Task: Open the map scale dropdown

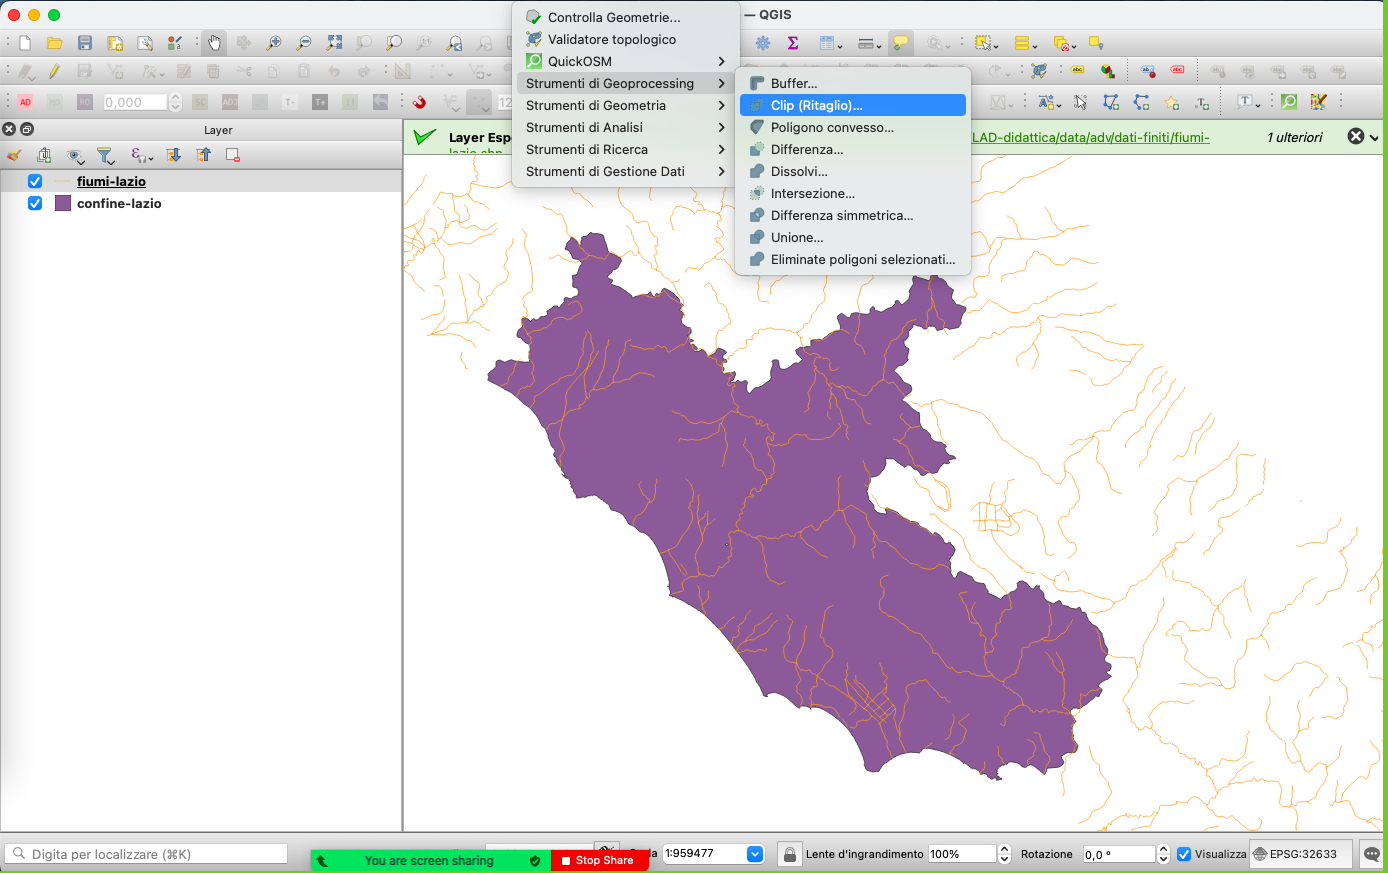Action: [755, 854]
